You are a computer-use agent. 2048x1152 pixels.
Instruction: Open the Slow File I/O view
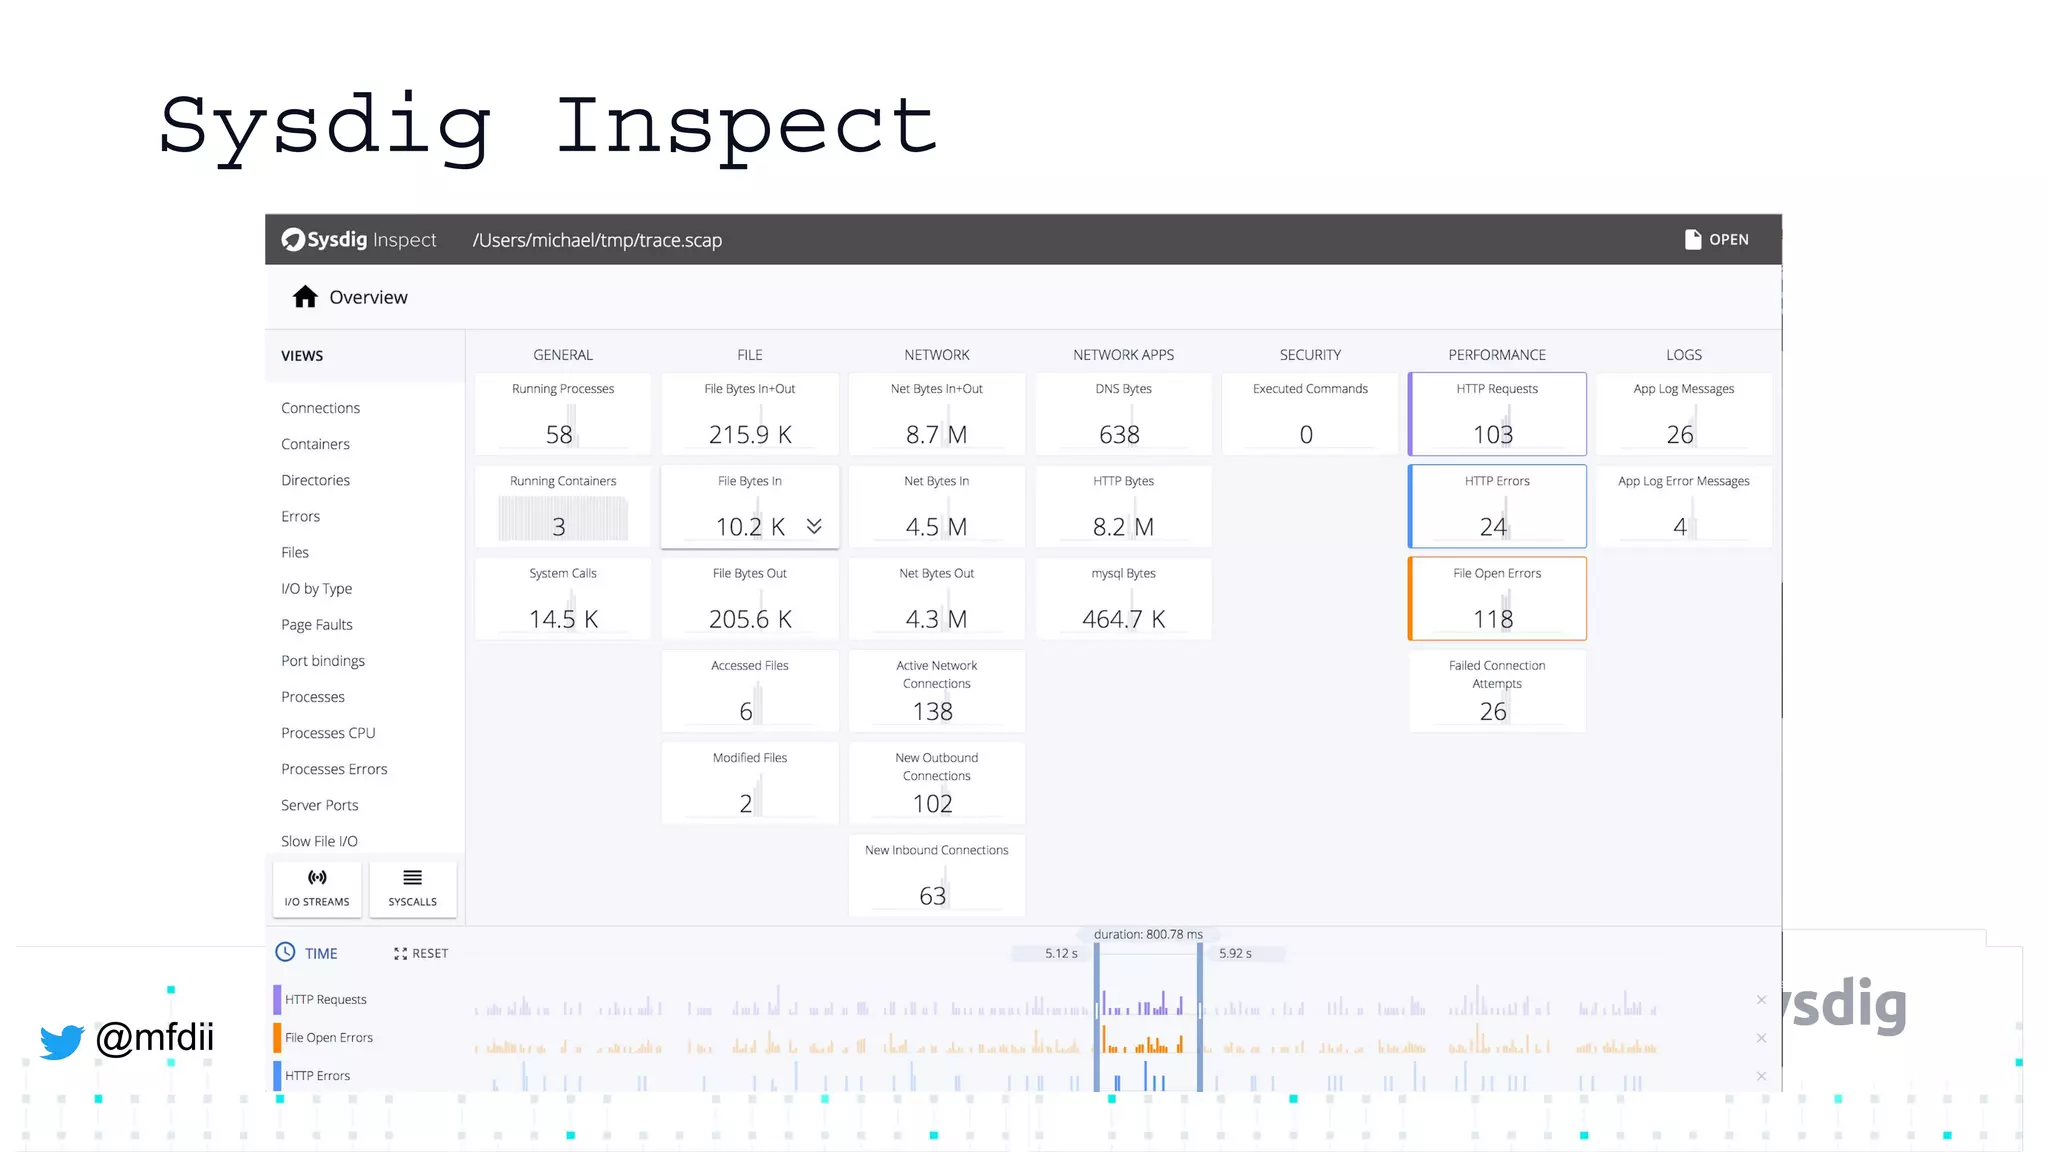(x=319, y=841)
